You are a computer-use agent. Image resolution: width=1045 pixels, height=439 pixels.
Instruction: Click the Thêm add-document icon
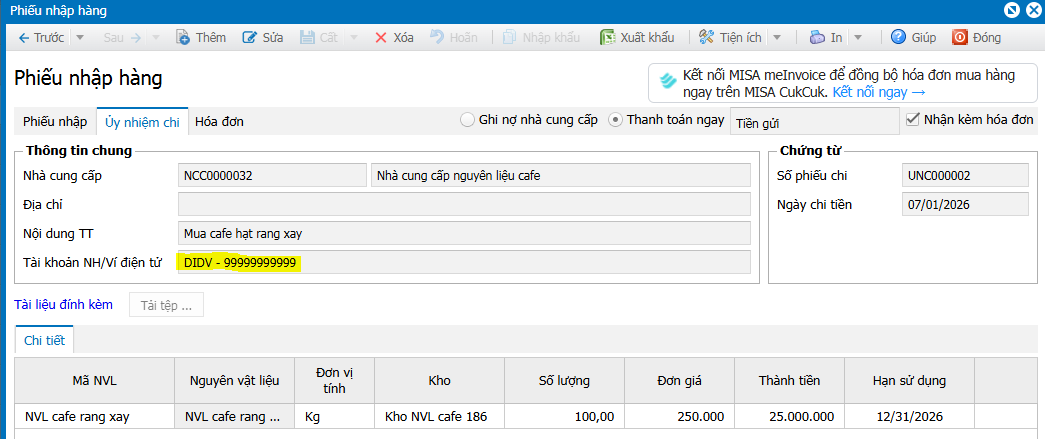pyautogui.click(x=183, y=37)
